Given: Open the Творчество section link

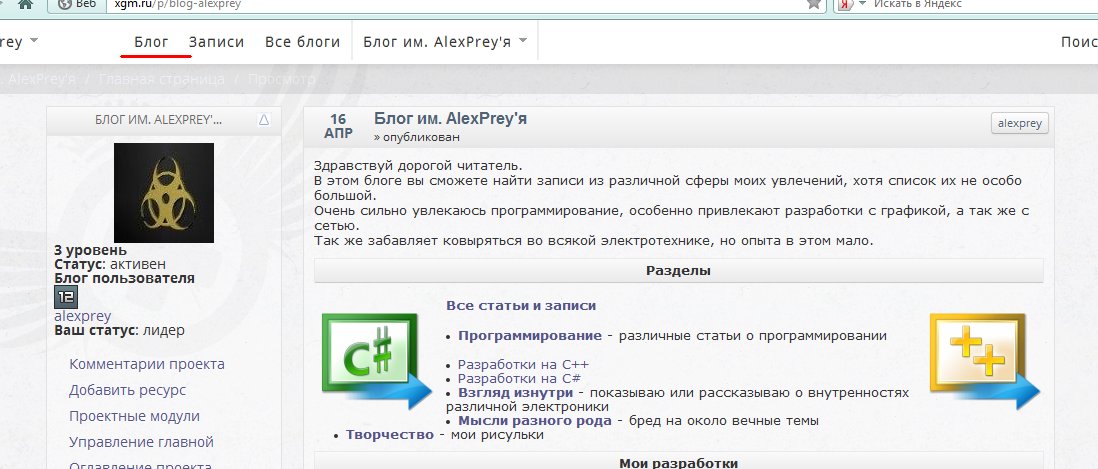Looking at the screenshot, I should coord(389,435).
